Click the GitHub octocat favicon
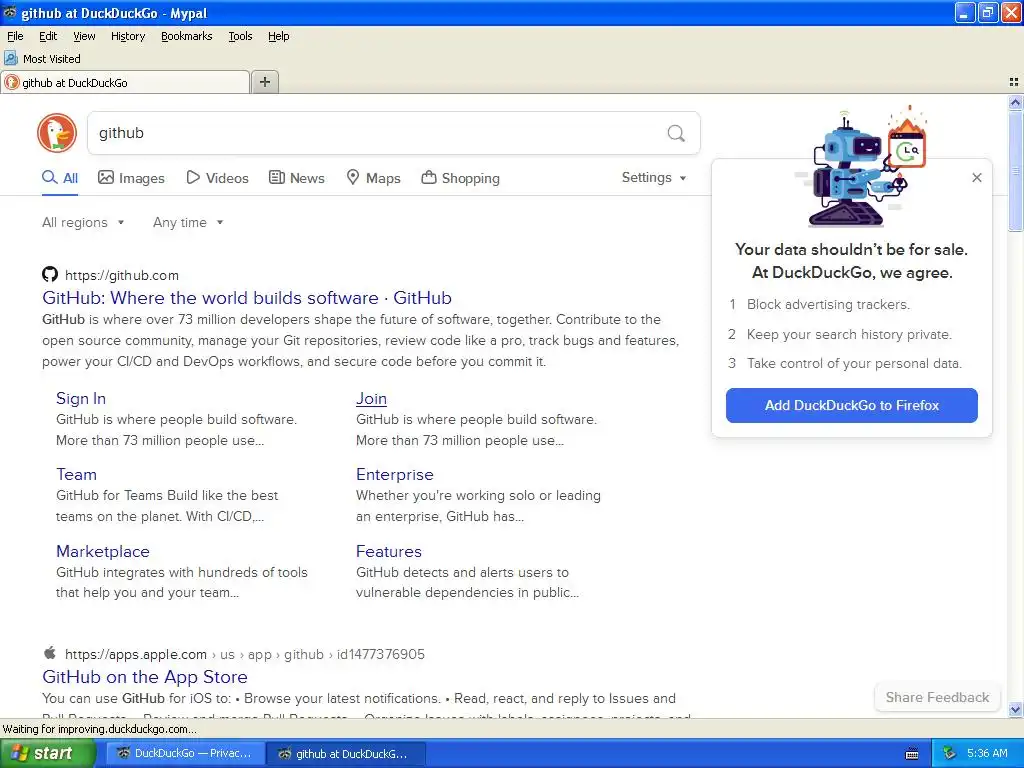 point(50,274)
